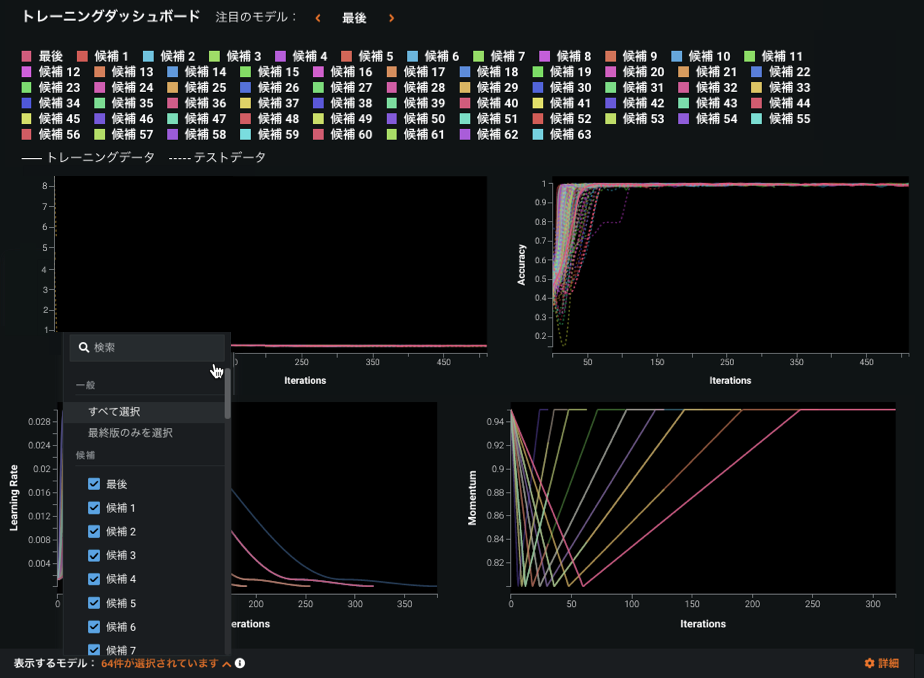Uncheck the 候補 1 checkbox
The width and height of the screenshot is (924, 678).
(94, 508)
